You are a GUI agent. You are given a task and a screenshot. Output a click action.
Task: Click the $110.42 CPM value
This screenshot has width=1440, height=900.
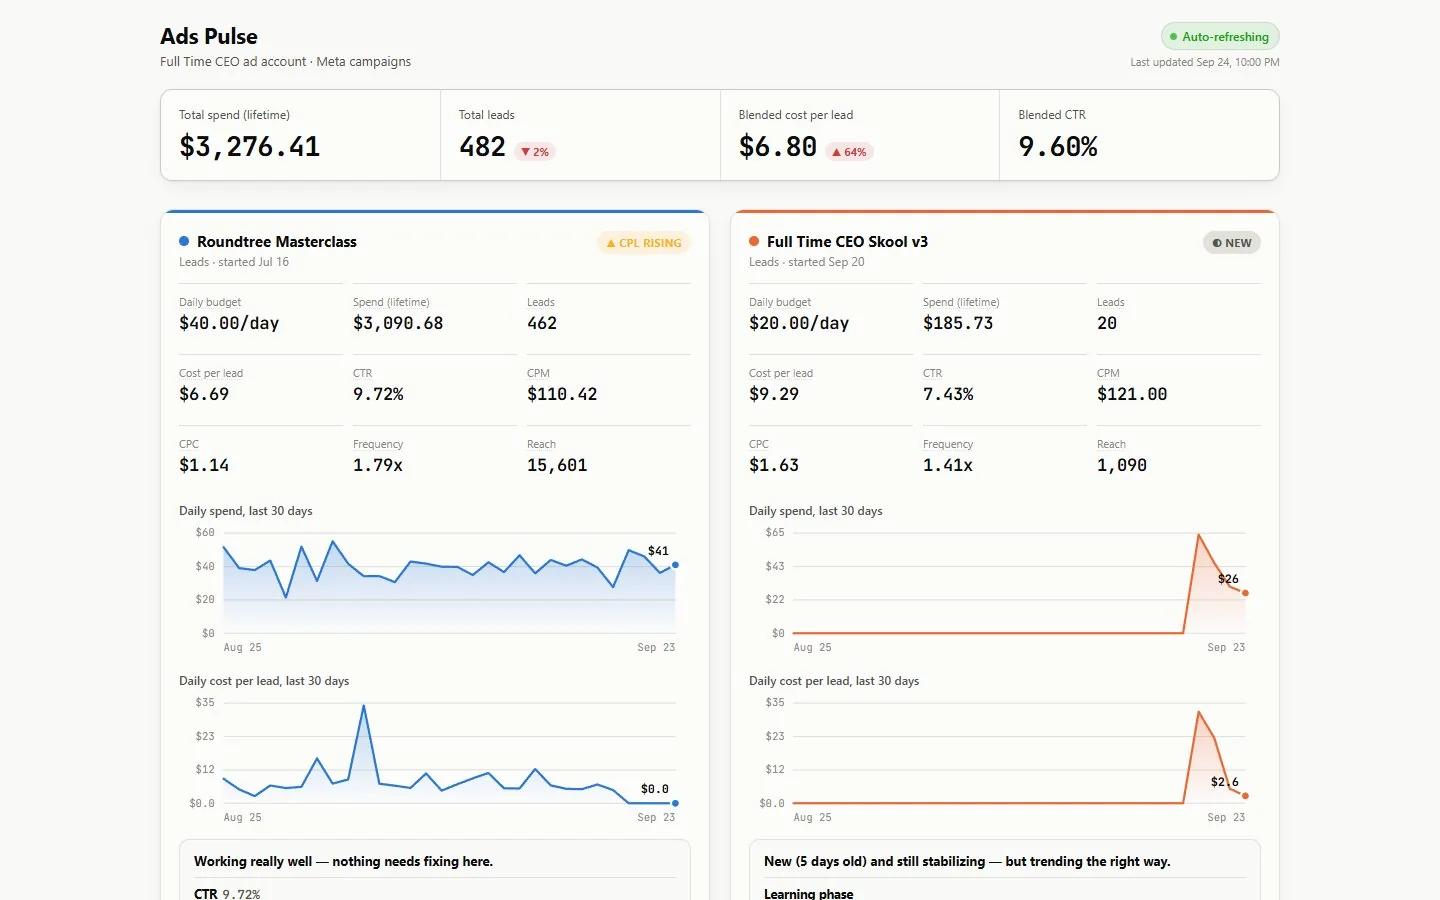click(562, 394)
